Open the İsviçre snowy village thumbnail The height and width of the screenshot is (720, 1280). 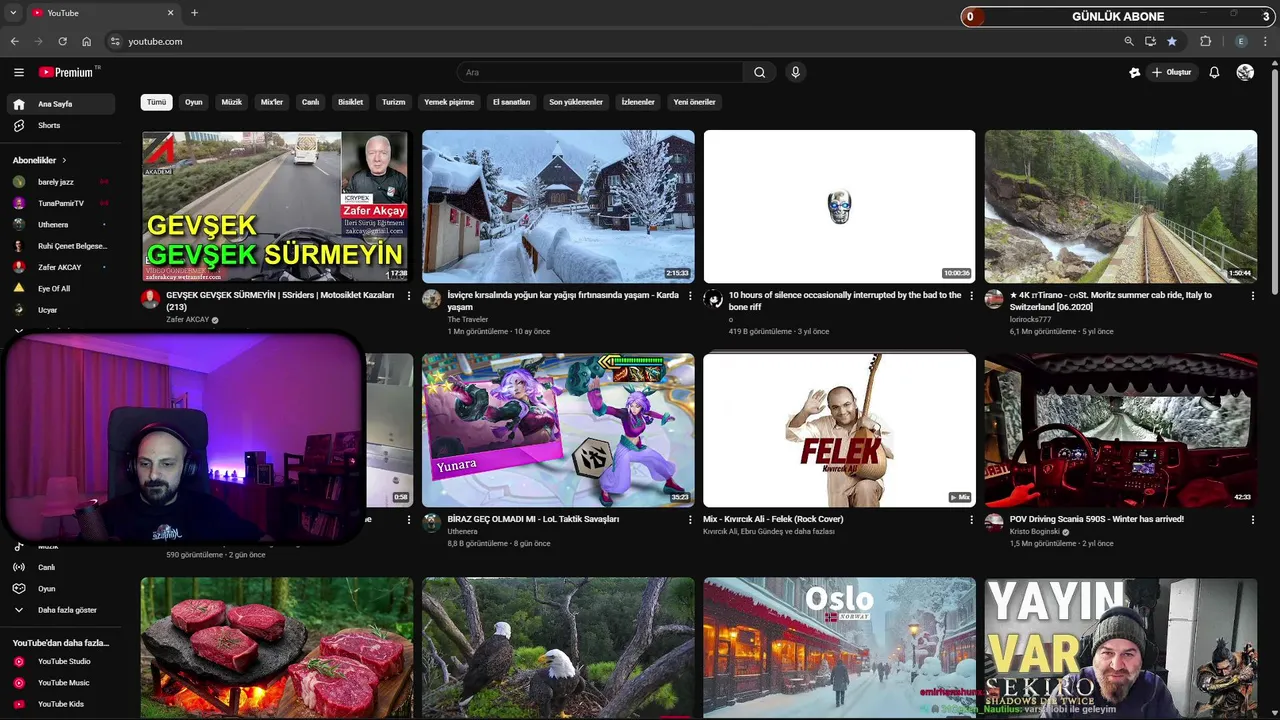click(x=558, y=206)
